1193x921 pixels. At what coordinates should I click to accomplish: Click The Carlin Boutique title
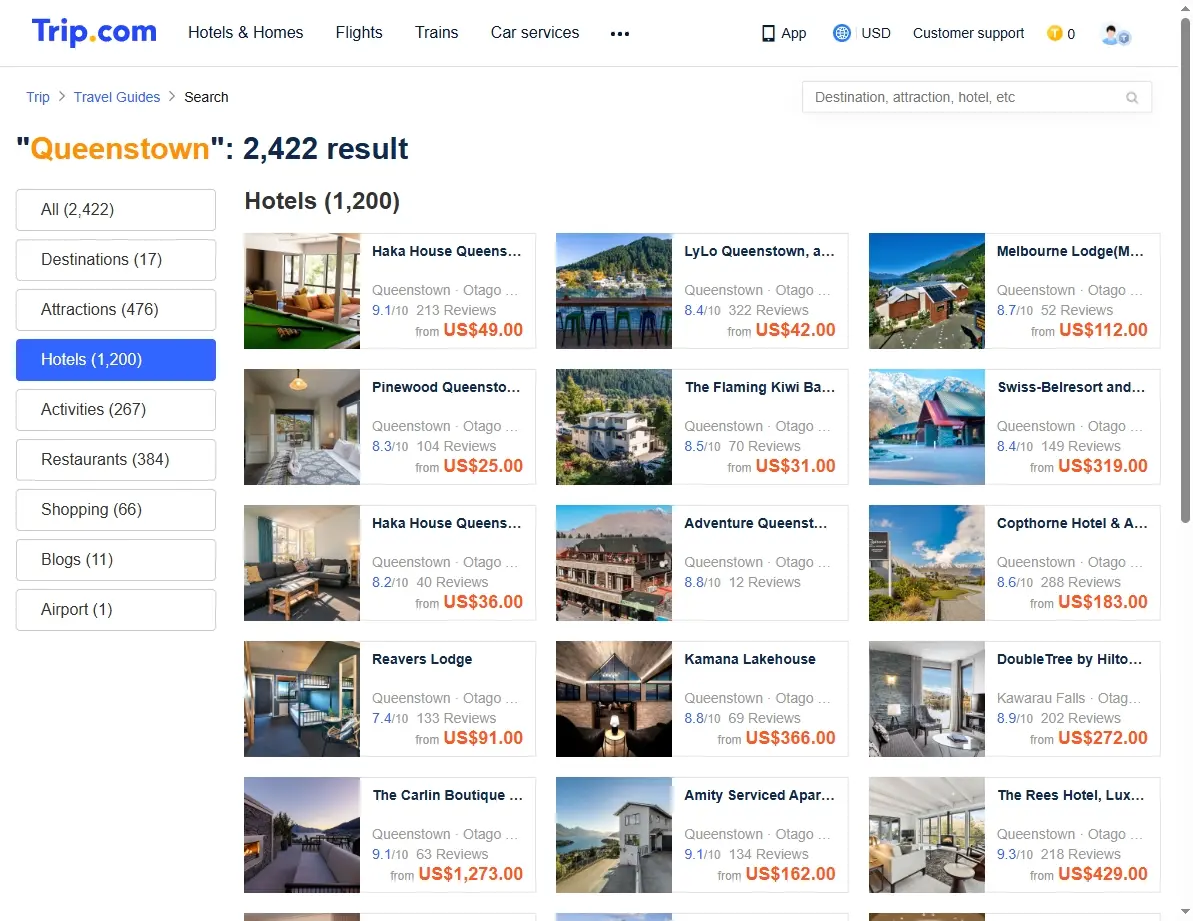point(447,796)
